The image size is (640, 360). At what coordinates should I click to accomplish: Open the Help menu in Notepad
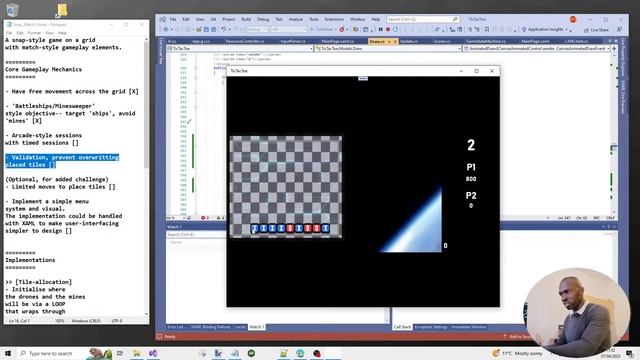point(62,33)
